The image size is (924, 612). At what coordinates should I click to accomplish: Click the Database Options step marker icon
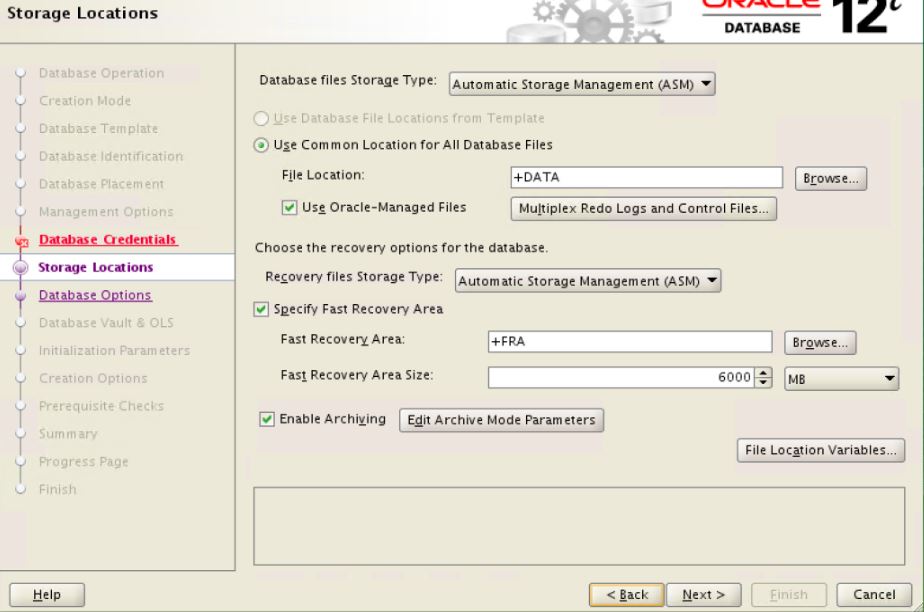pos(21,295)
